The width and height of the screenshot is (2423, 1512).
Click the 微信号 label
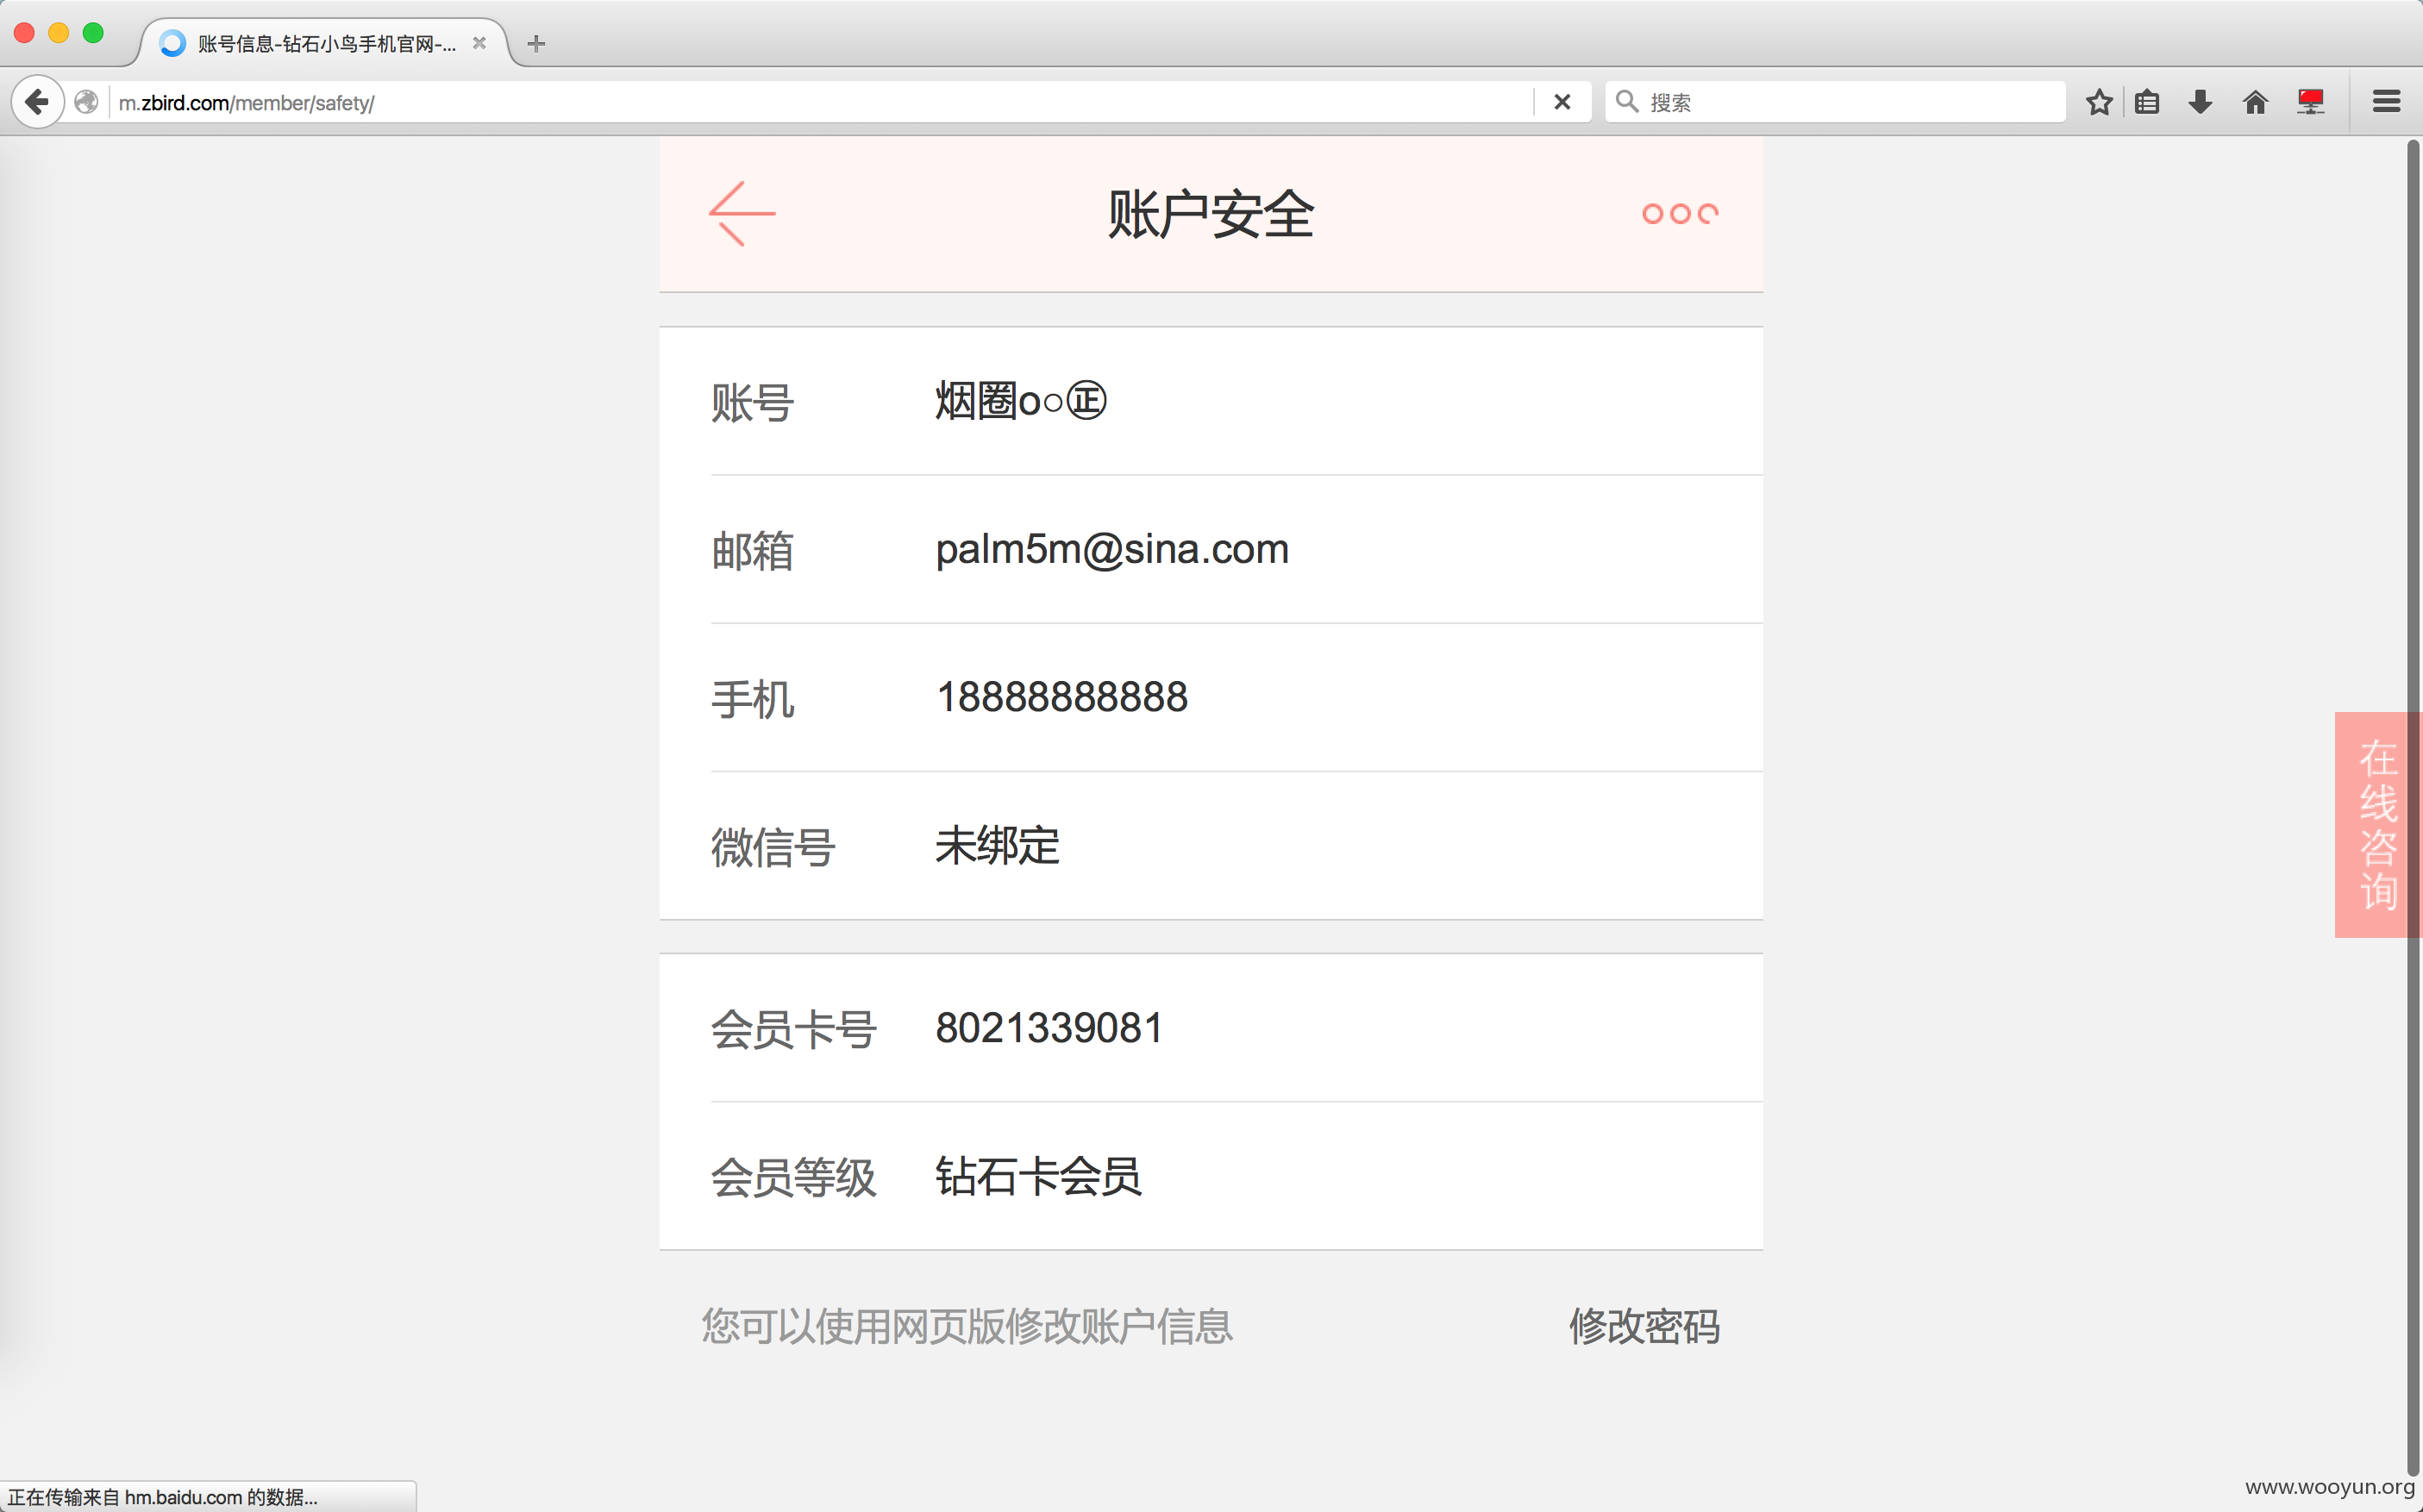tap(773, 847)
